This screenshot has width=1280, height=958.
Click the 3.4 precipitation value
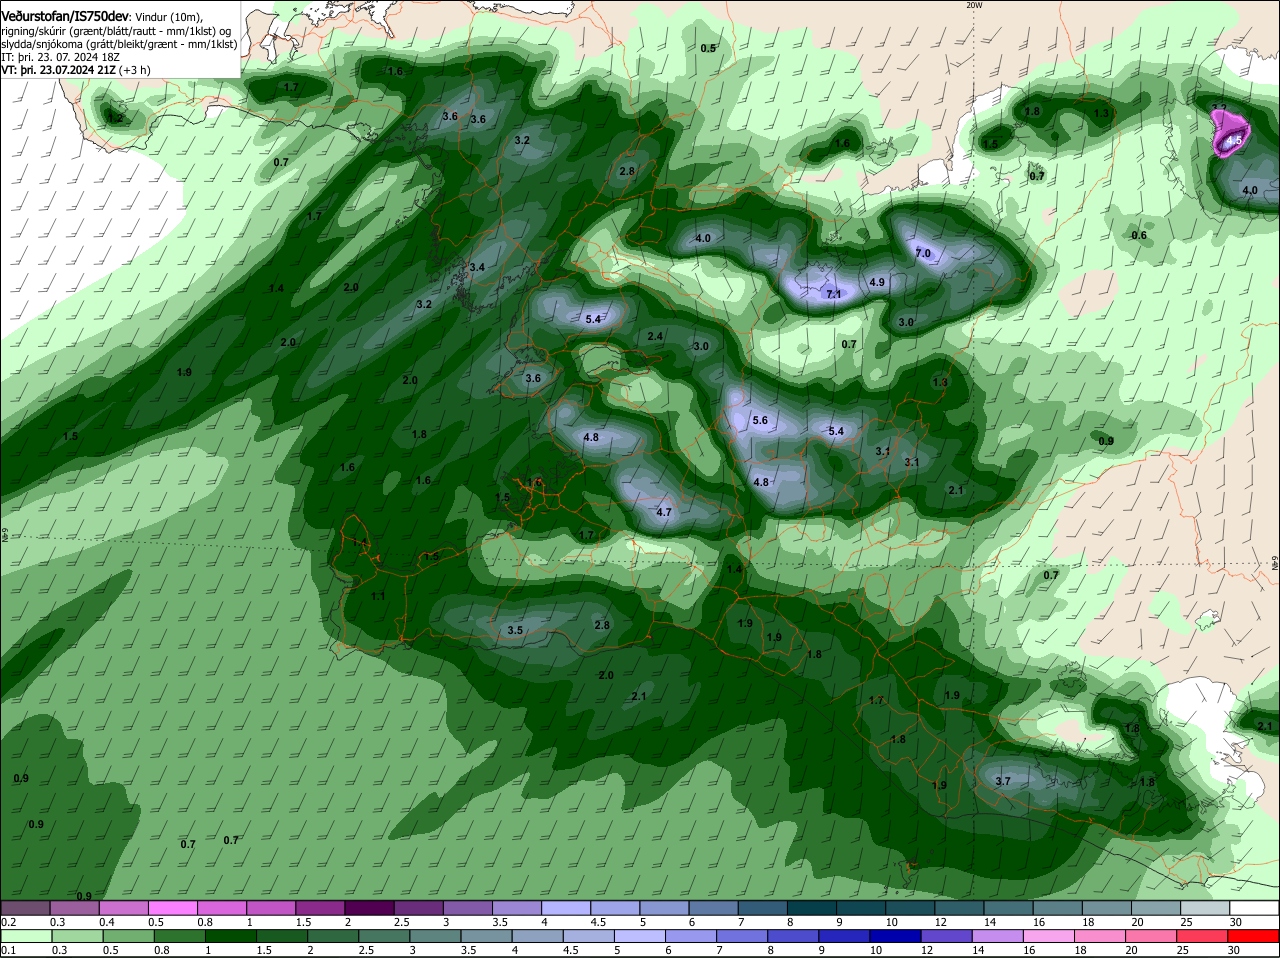477,267
